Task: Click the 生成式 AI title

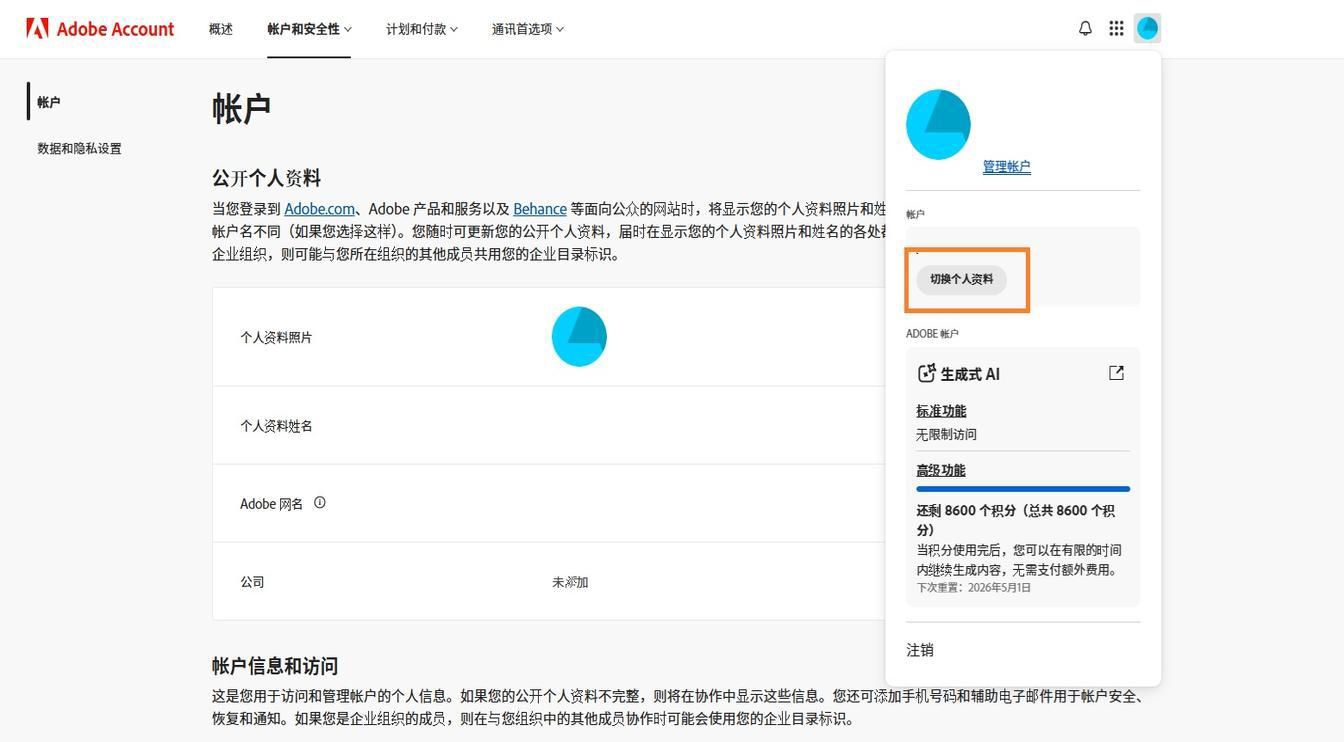Action: point(970,374)
